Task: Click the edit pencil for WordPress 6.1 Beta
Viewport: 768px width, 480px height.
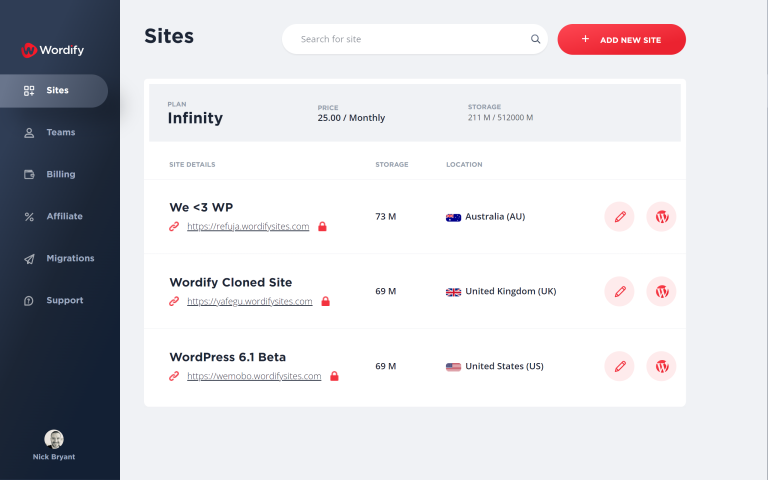Action: point(620,366)
